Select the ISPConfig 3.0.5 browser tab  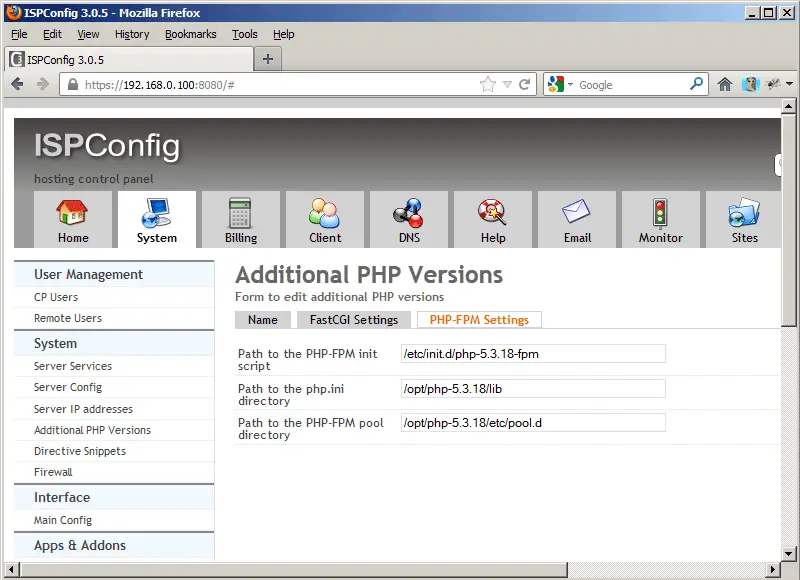pos(131,59)
